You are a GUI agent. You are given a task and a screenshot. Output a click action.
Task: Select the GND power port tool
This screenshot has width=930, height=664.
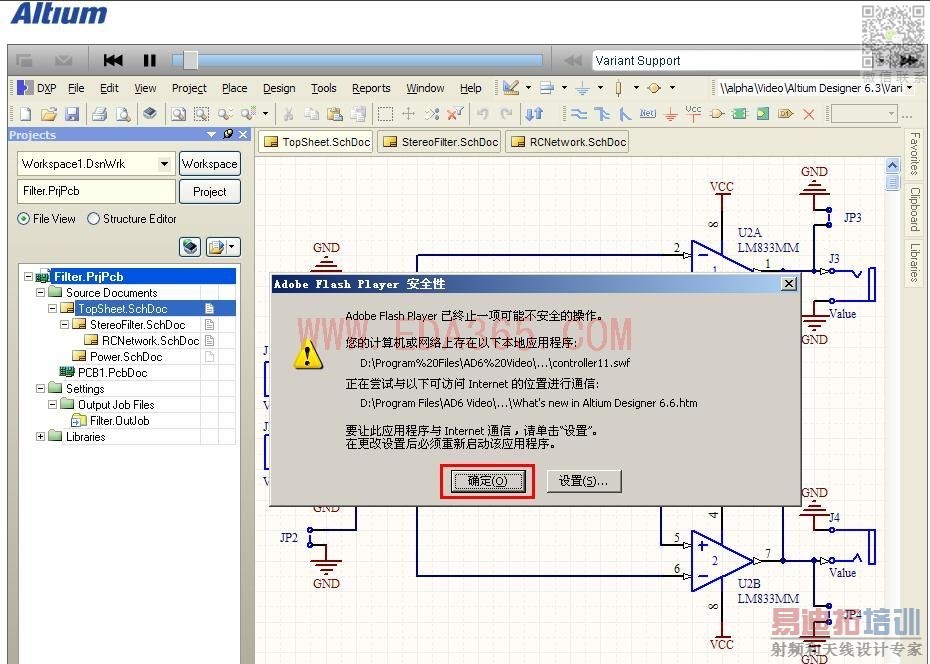click(x=671, y=114)
